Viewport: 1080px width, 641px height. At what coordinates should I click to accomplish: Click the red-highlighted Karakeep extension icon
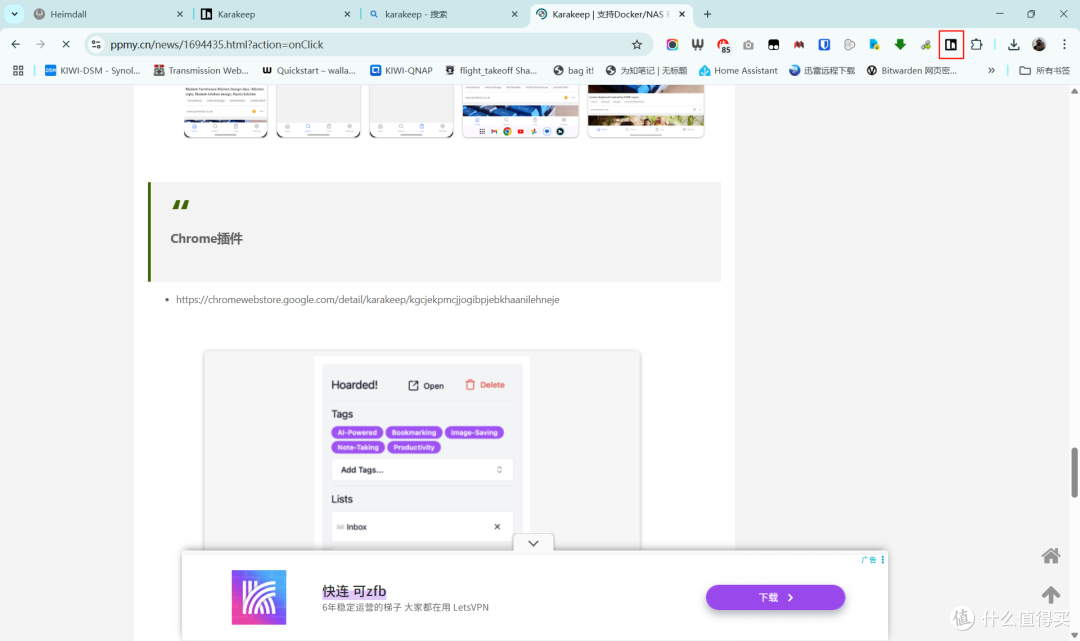(951, 44)
